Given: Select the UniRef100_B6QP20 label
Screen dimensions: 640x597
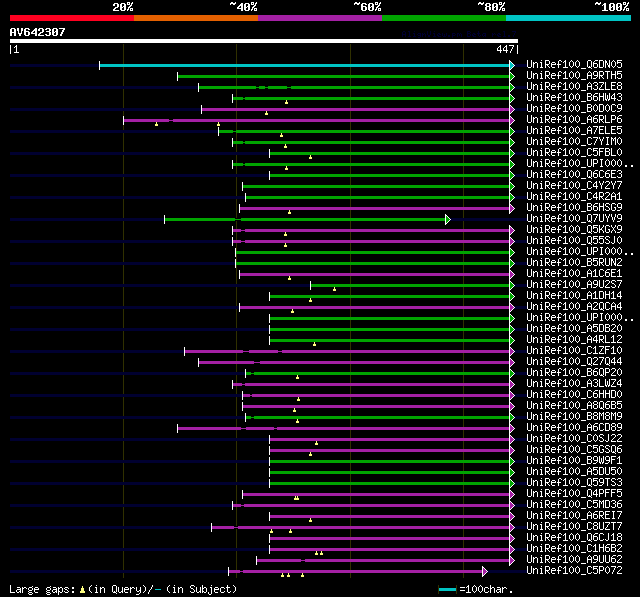Looking at the screenshot, I should click(574, 373).
